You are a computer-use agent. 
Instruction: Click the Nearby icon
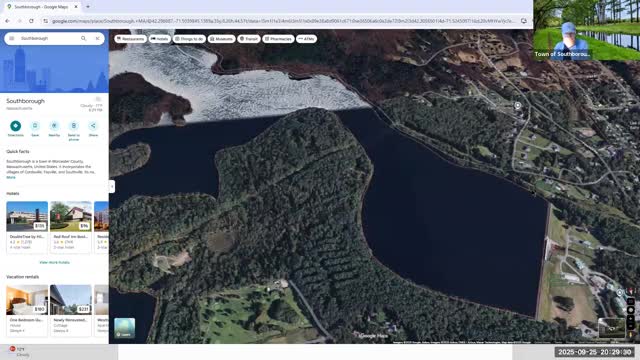point(54,126)
